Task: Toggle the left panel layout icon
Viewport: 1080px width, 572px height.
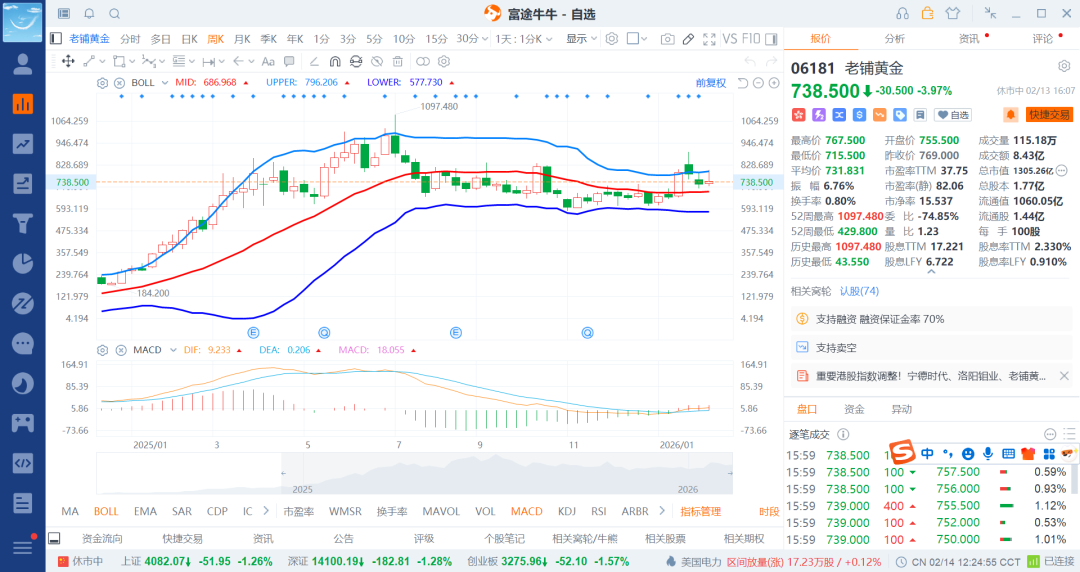Action: [56, 39]
